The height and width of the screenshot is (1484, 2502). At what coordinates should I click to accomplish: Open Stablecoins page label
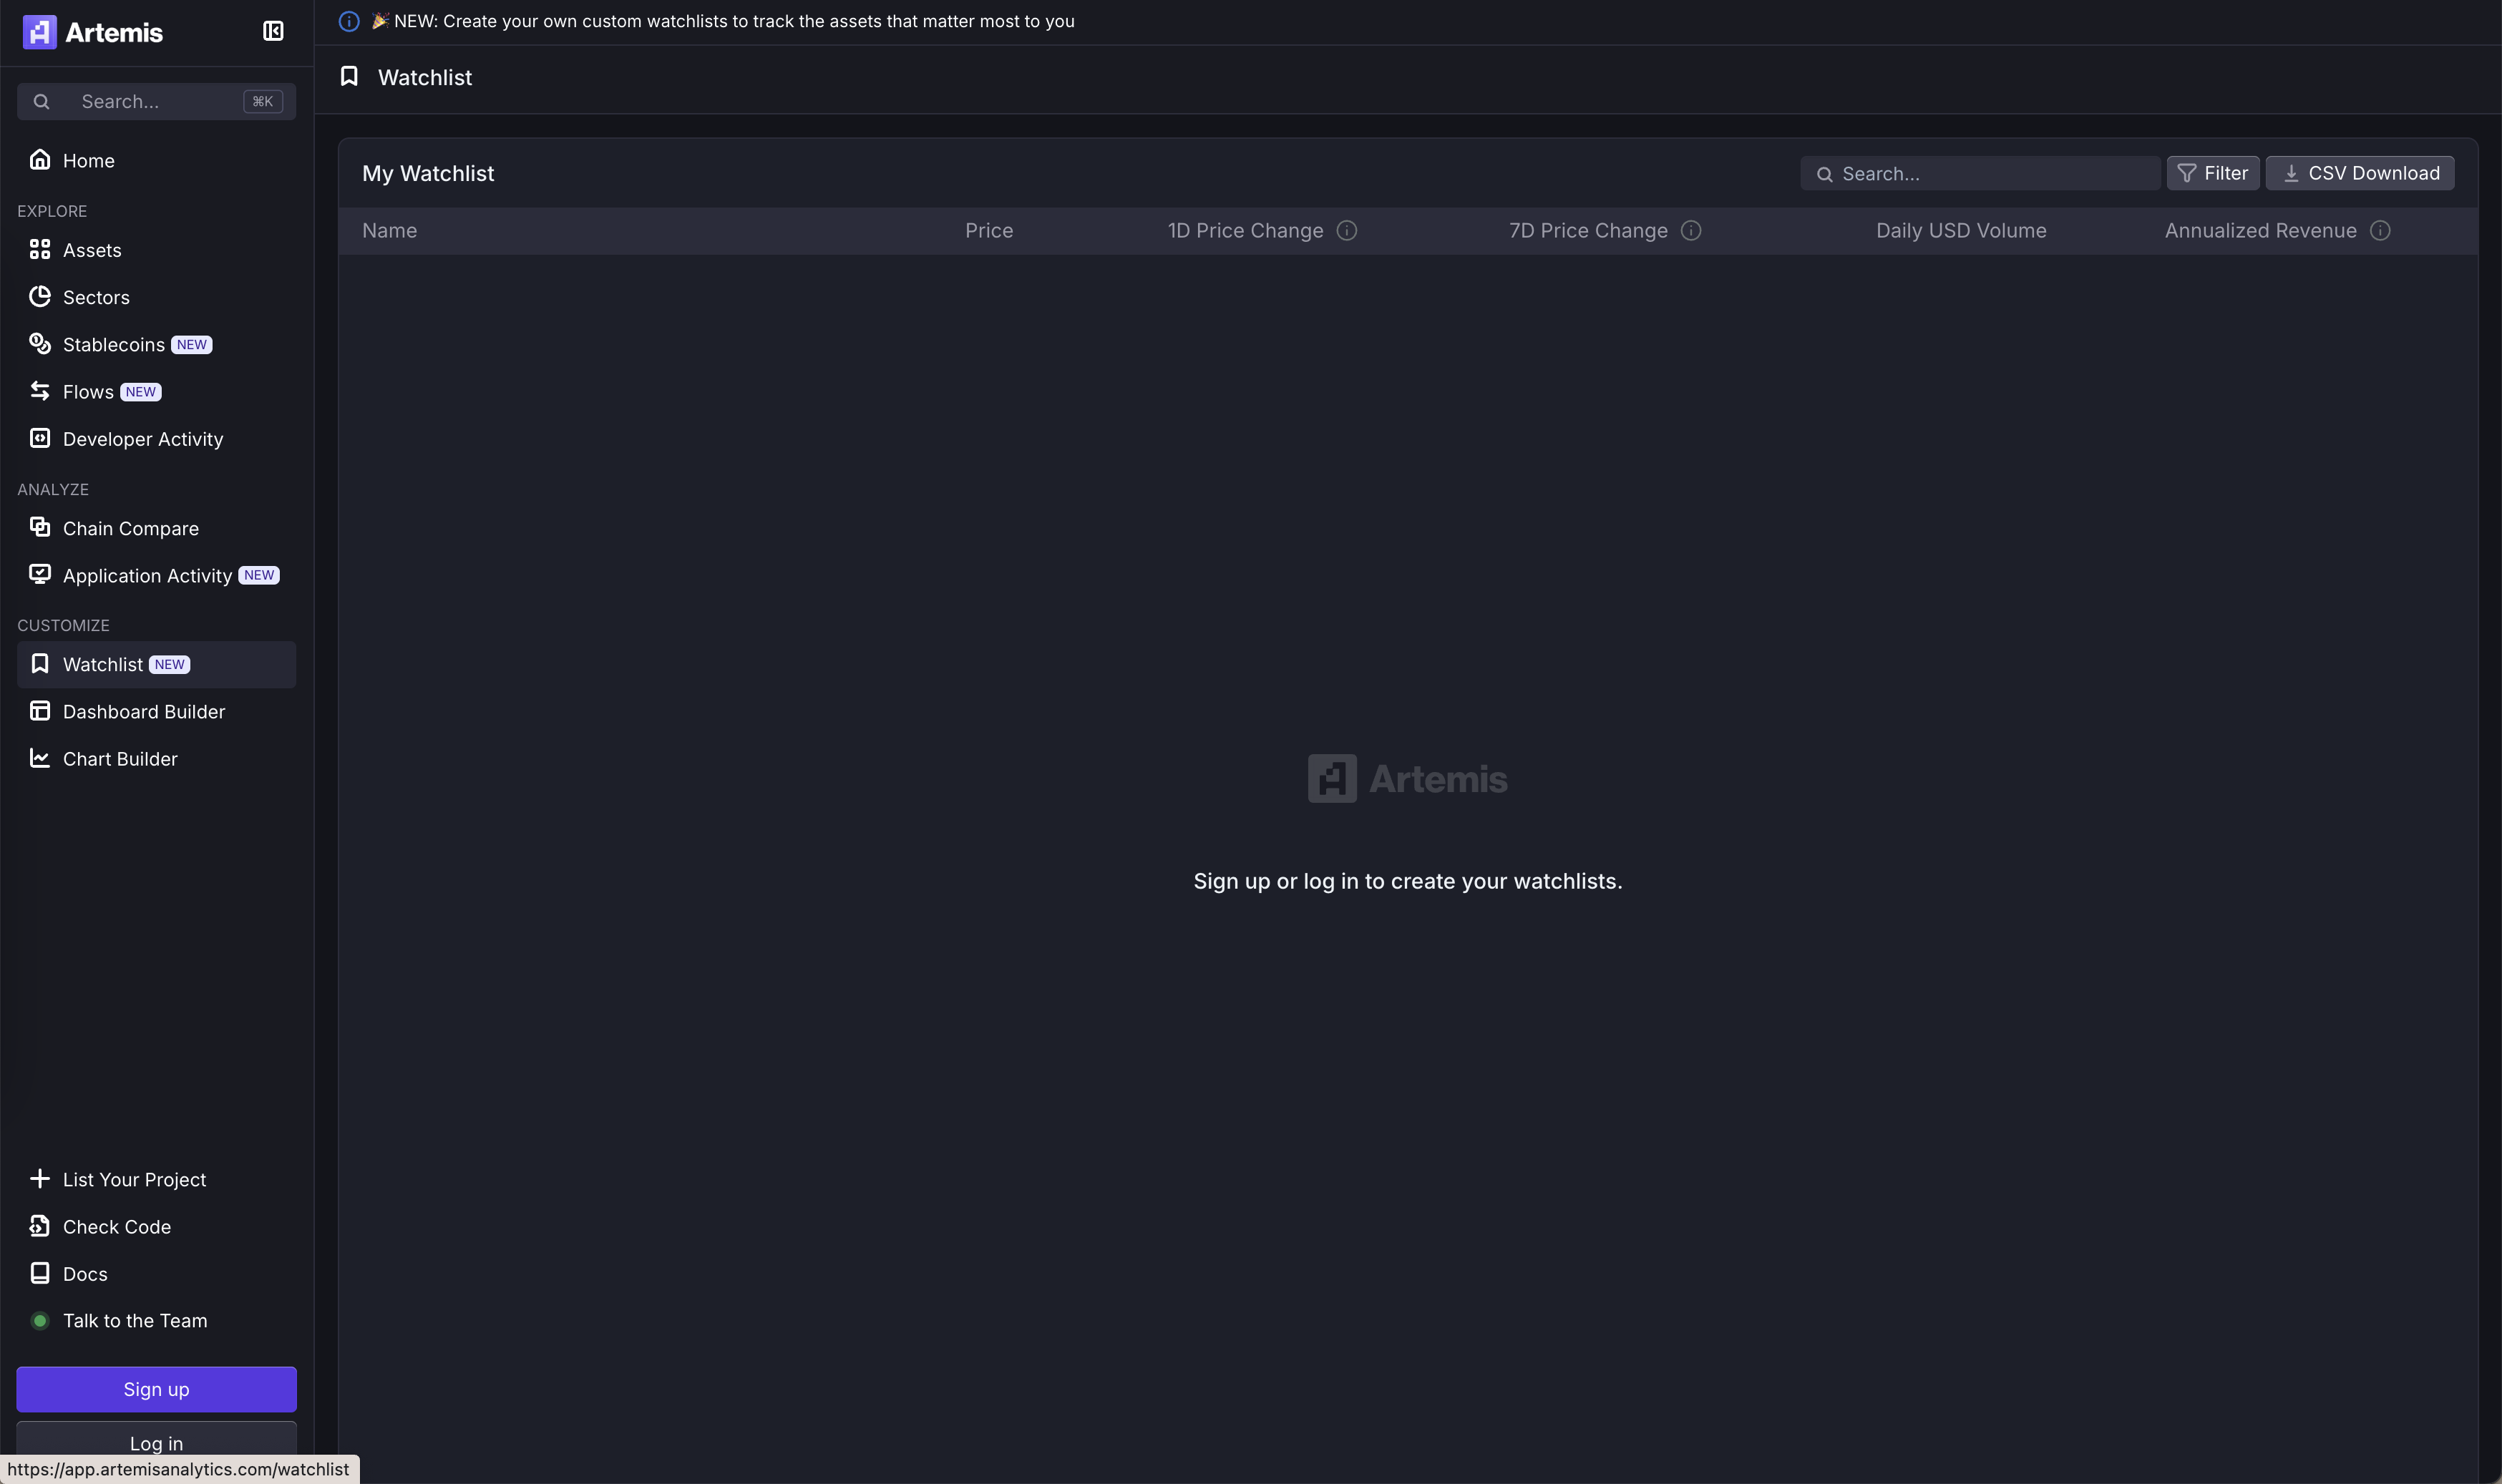[114, 345]
